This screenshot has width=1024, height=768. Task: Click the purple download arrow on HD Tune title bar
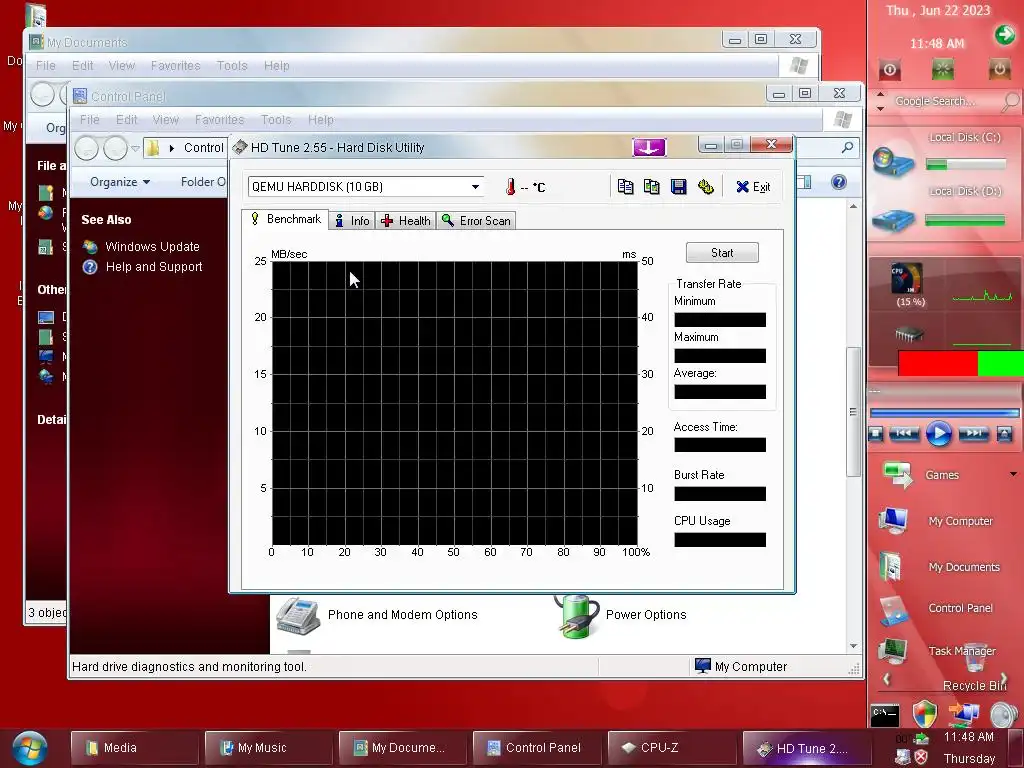(648, 148)
